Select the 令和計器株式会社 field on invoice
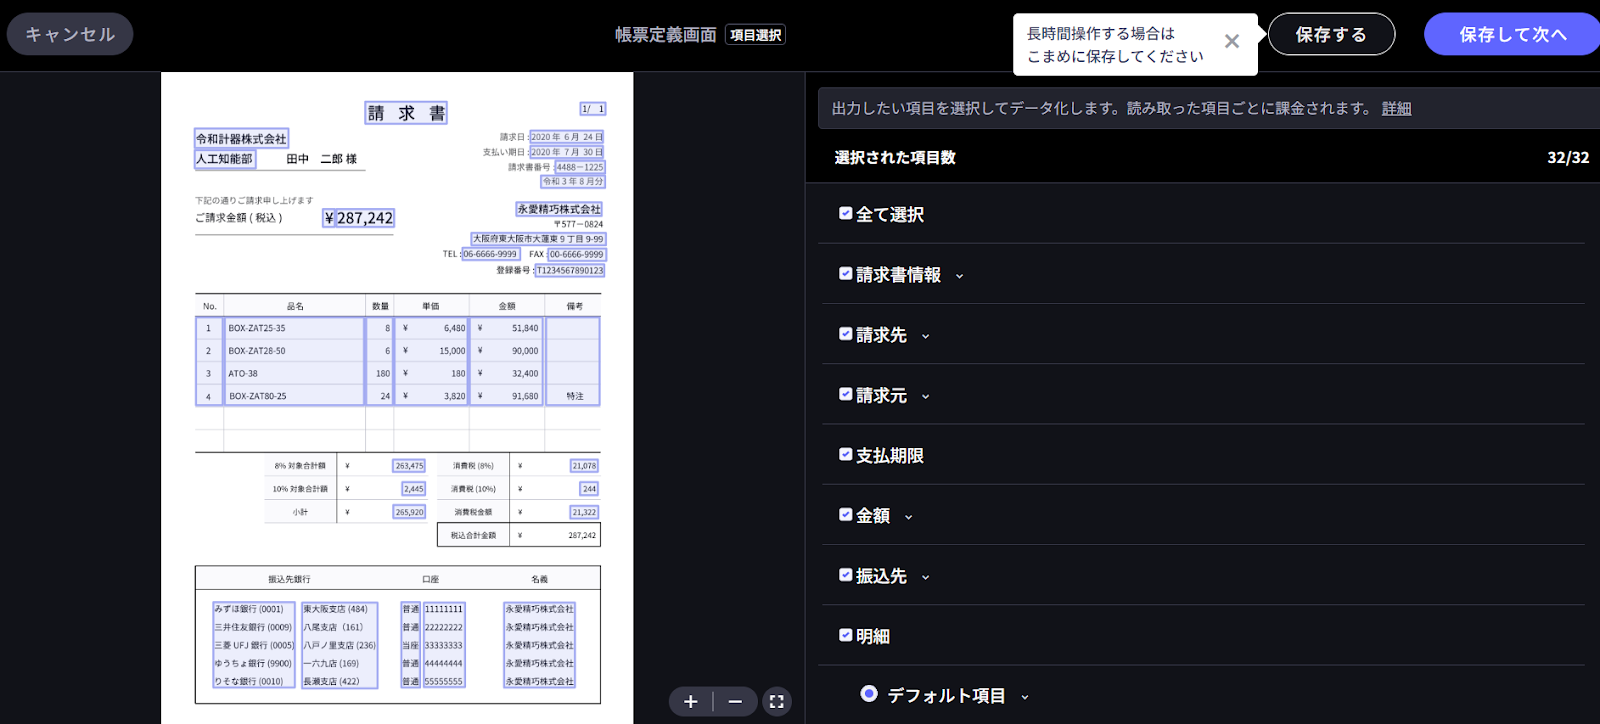 [x=241, y=139]
